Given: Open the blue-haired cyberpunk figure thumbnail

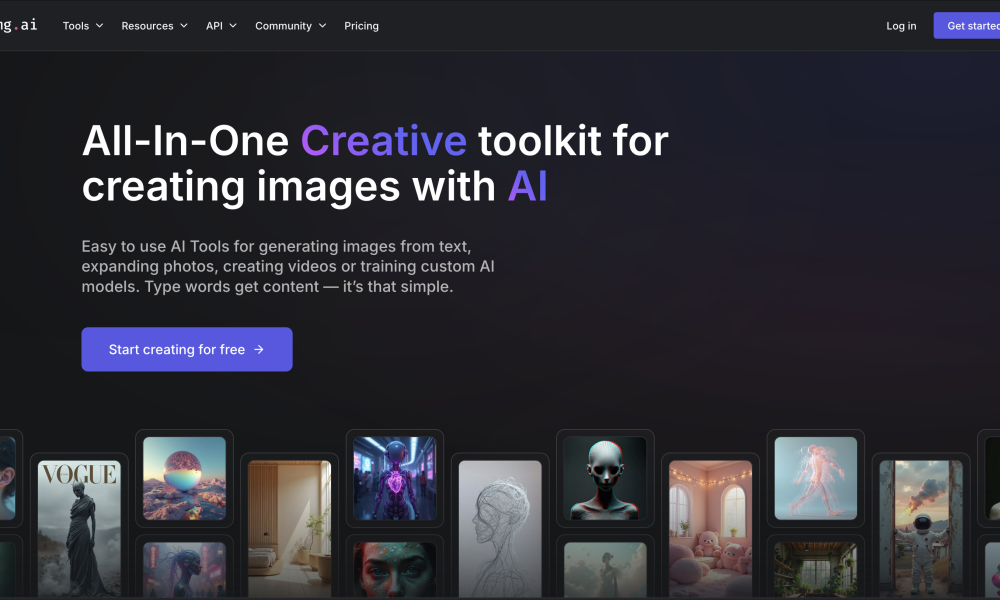Looking at the screenshot, I should pos(184,570).
